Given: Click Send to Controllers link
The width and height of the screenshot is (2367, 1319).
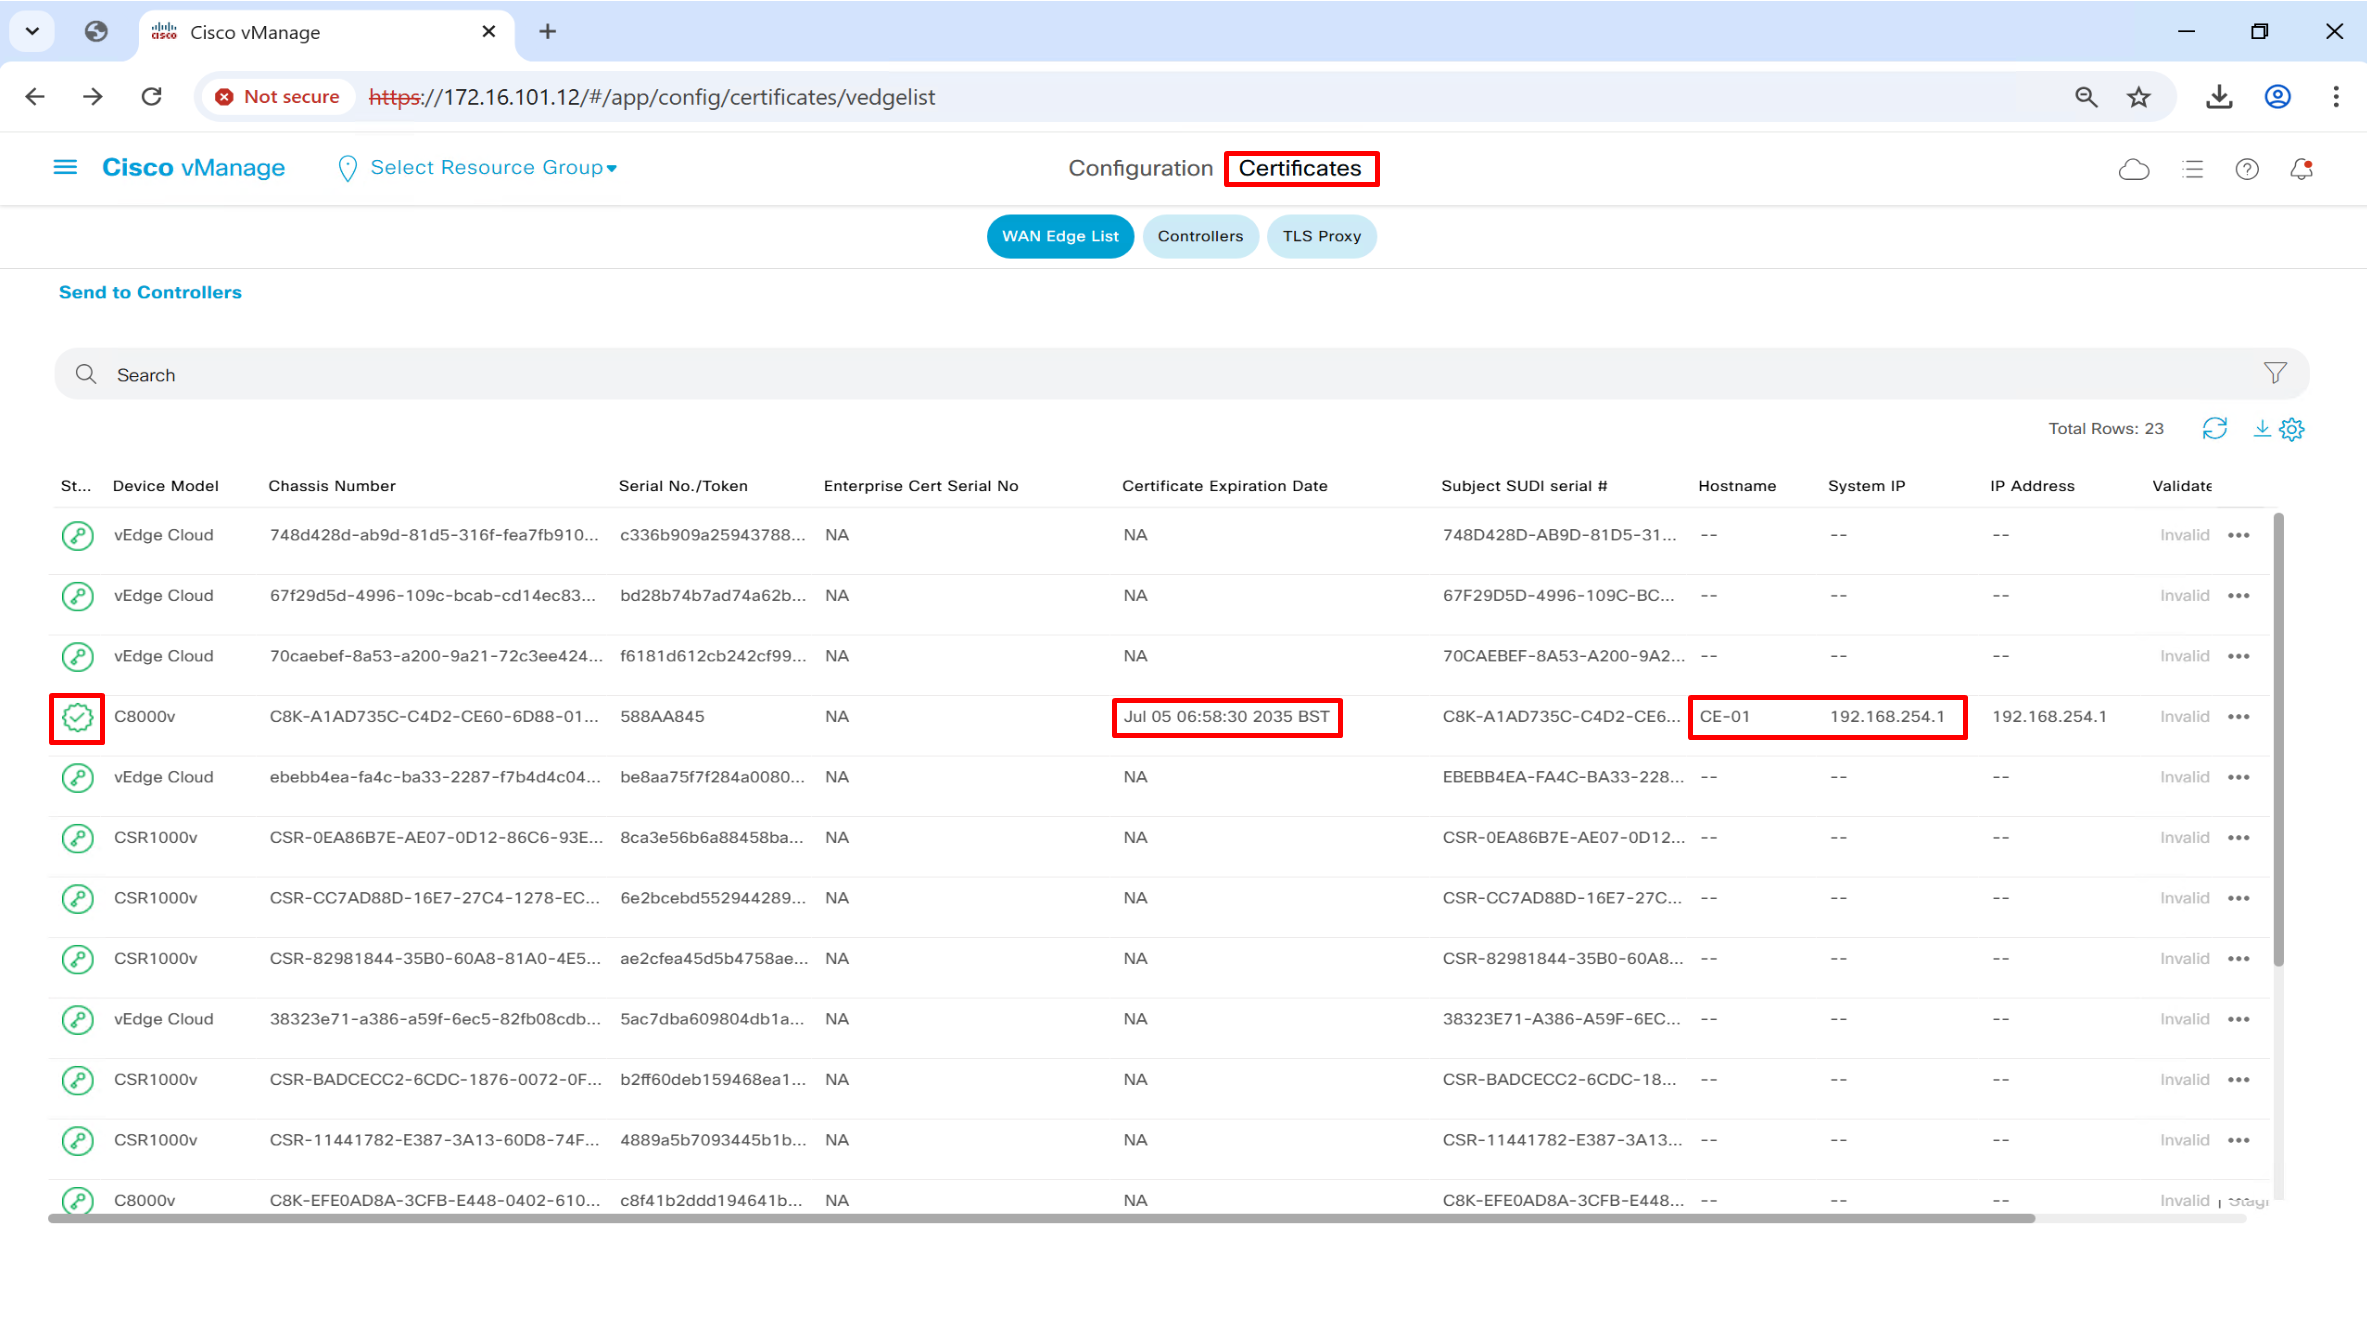Looking at the screenshot, I should point(150,292).
